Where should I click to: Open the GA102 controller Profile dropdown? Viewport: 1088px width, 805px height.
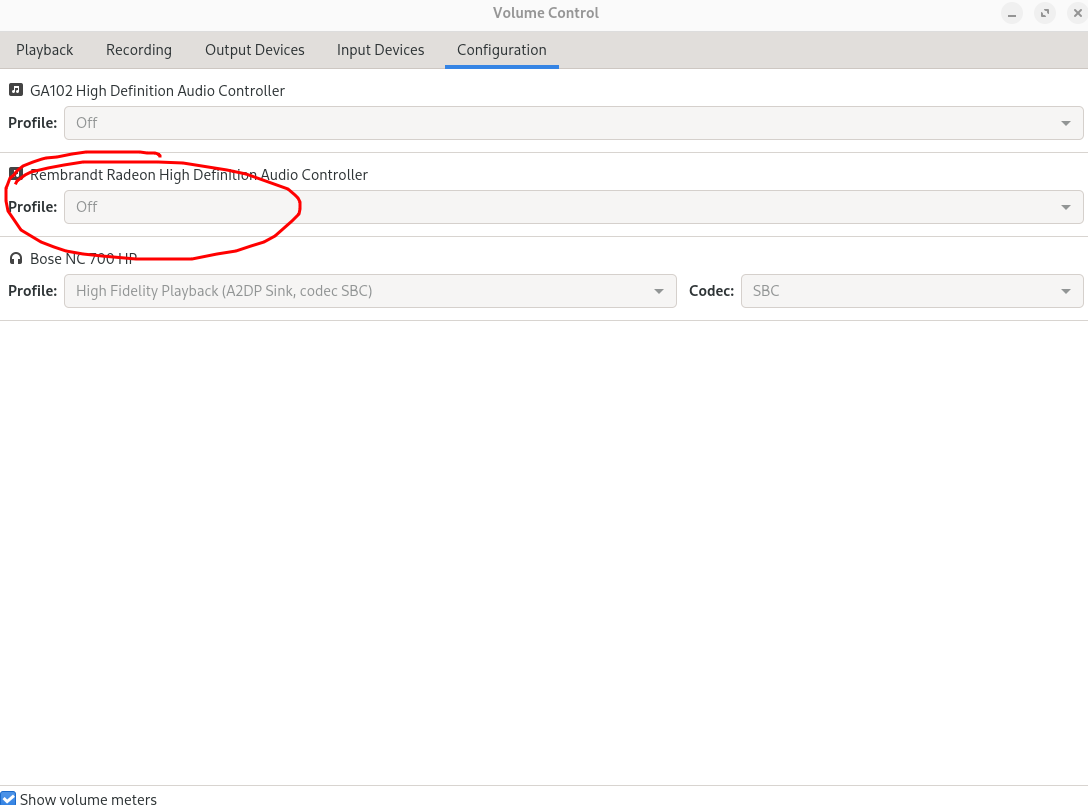pyautogui.click(x=573, y=123)
